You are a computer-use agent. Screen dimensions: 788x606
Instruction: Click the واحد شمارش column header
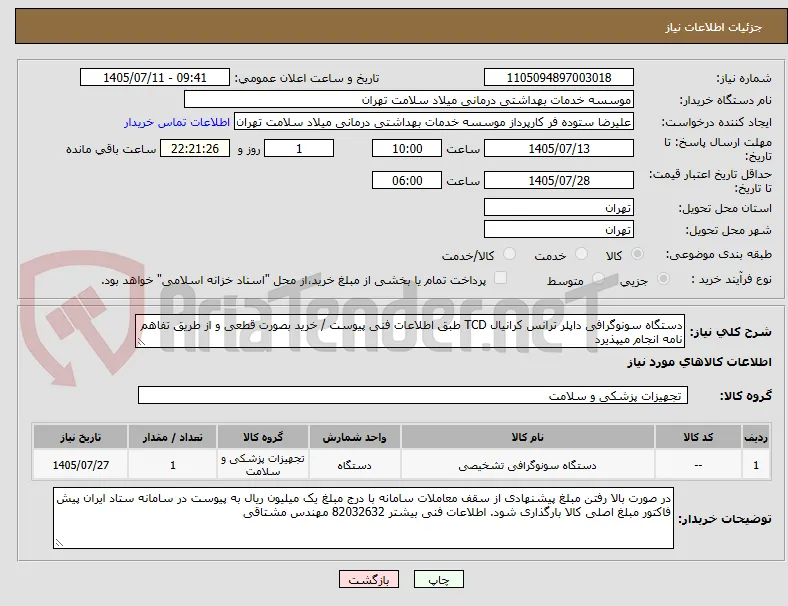[355, 437]
